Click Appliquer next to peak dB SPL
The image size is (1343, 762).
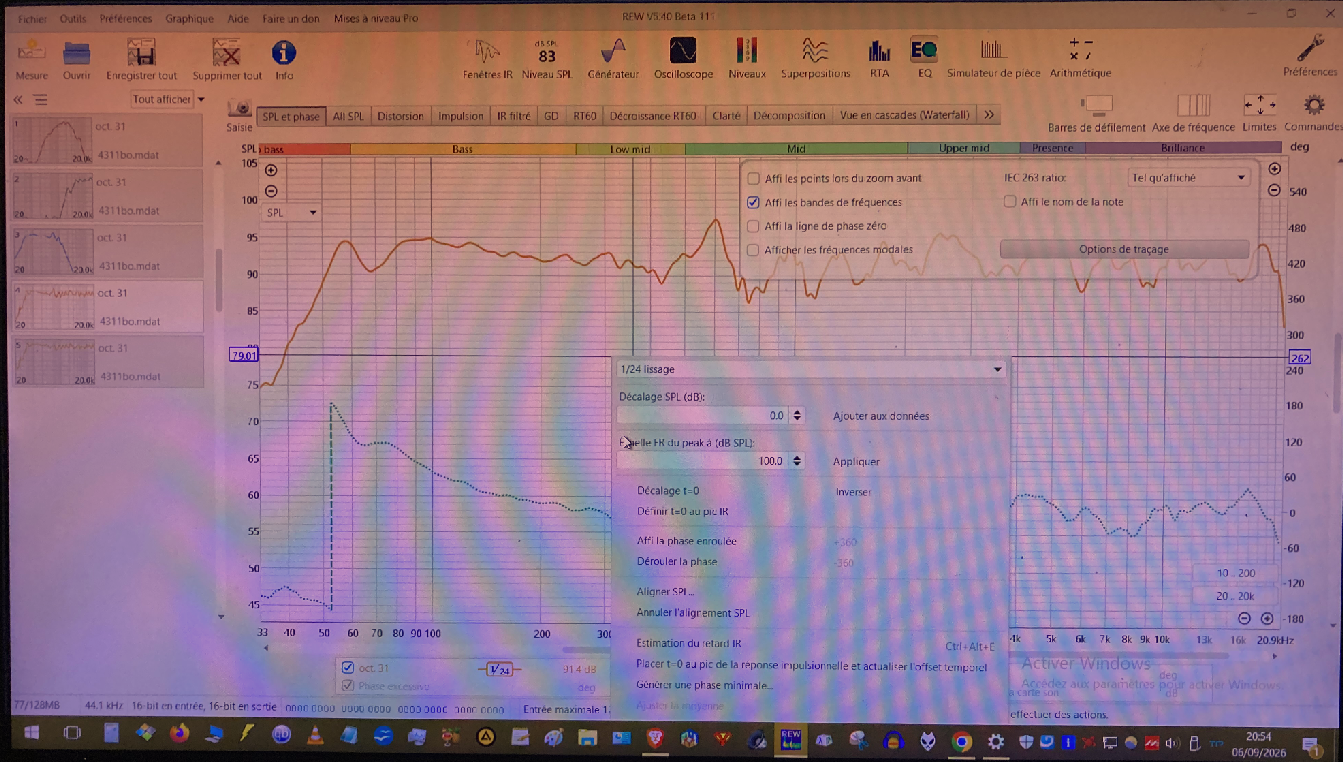pyautogui.click(x=856, y=462)
